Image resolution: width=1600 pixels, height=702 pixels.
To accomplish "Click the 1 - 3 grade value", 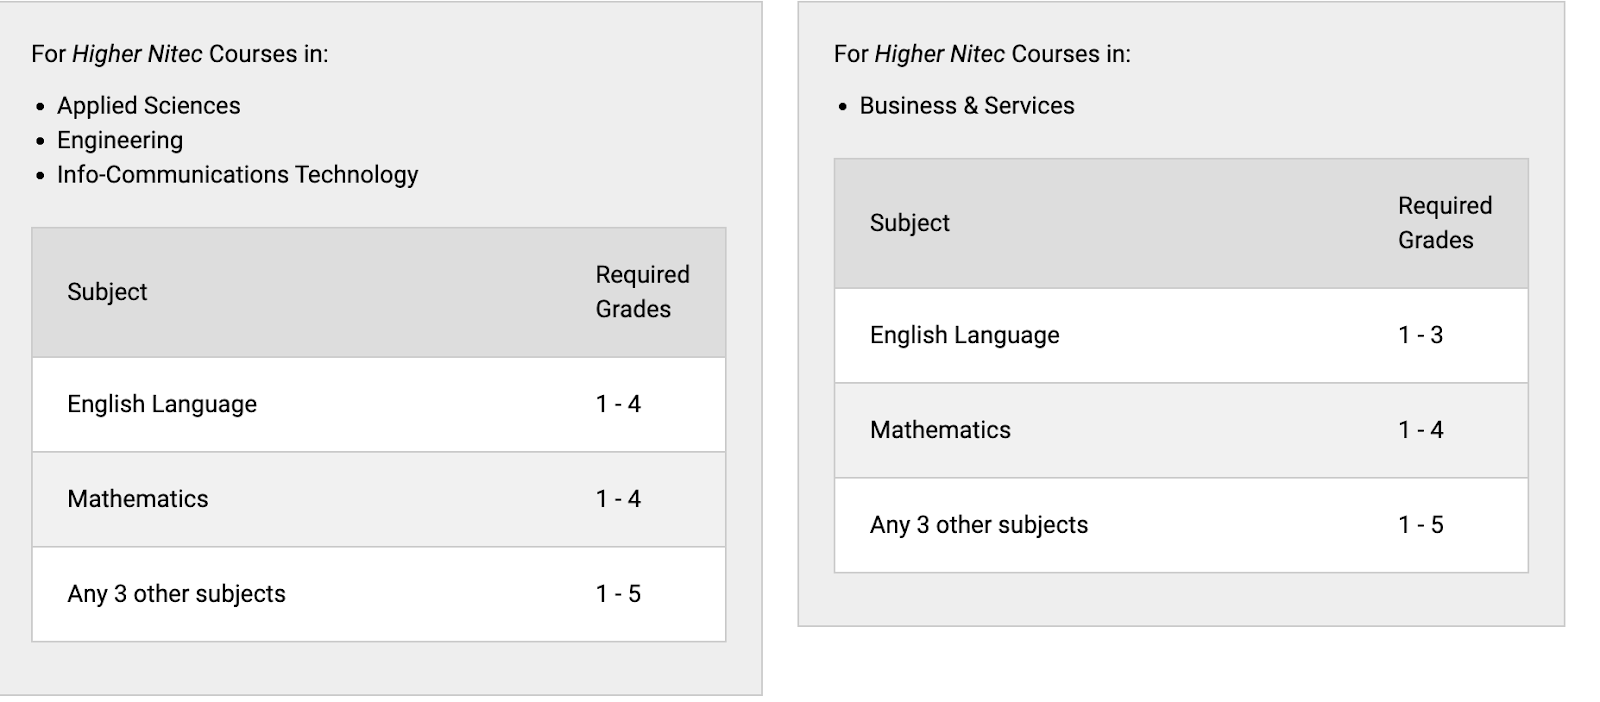I will (1421, 335).
